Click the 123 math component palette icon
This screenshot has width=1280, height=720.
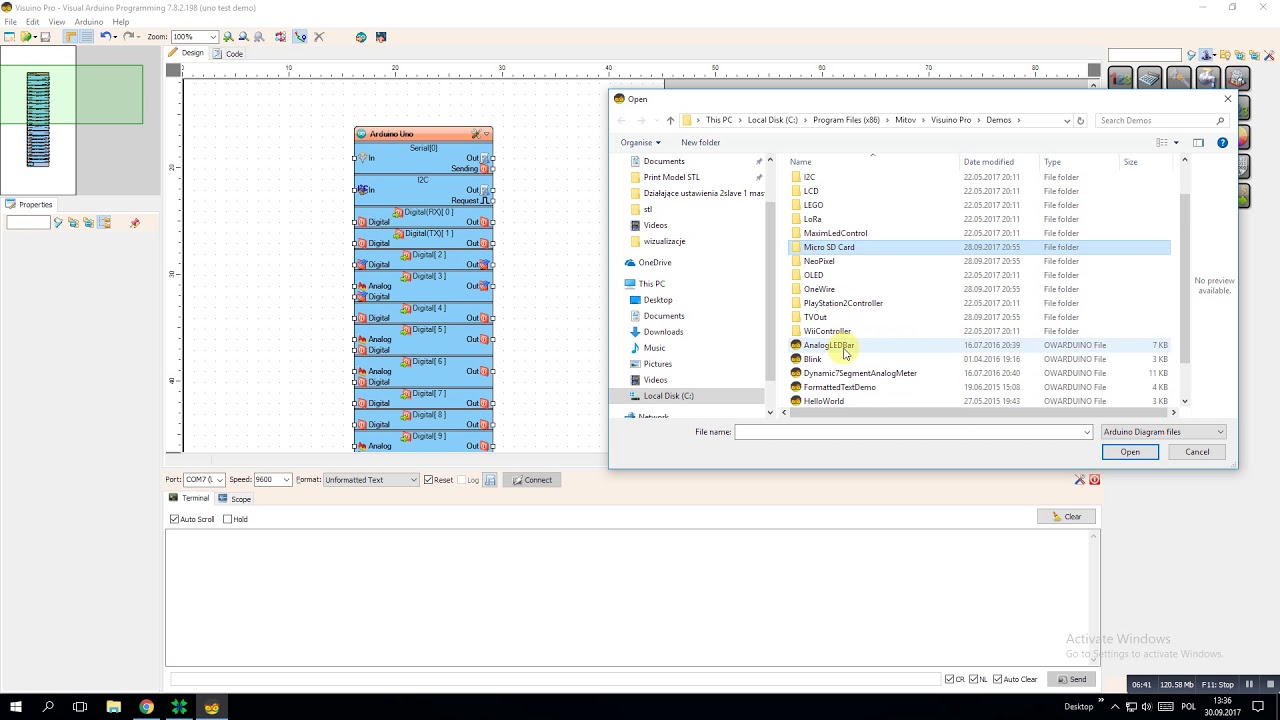(x=1120, y=78)
